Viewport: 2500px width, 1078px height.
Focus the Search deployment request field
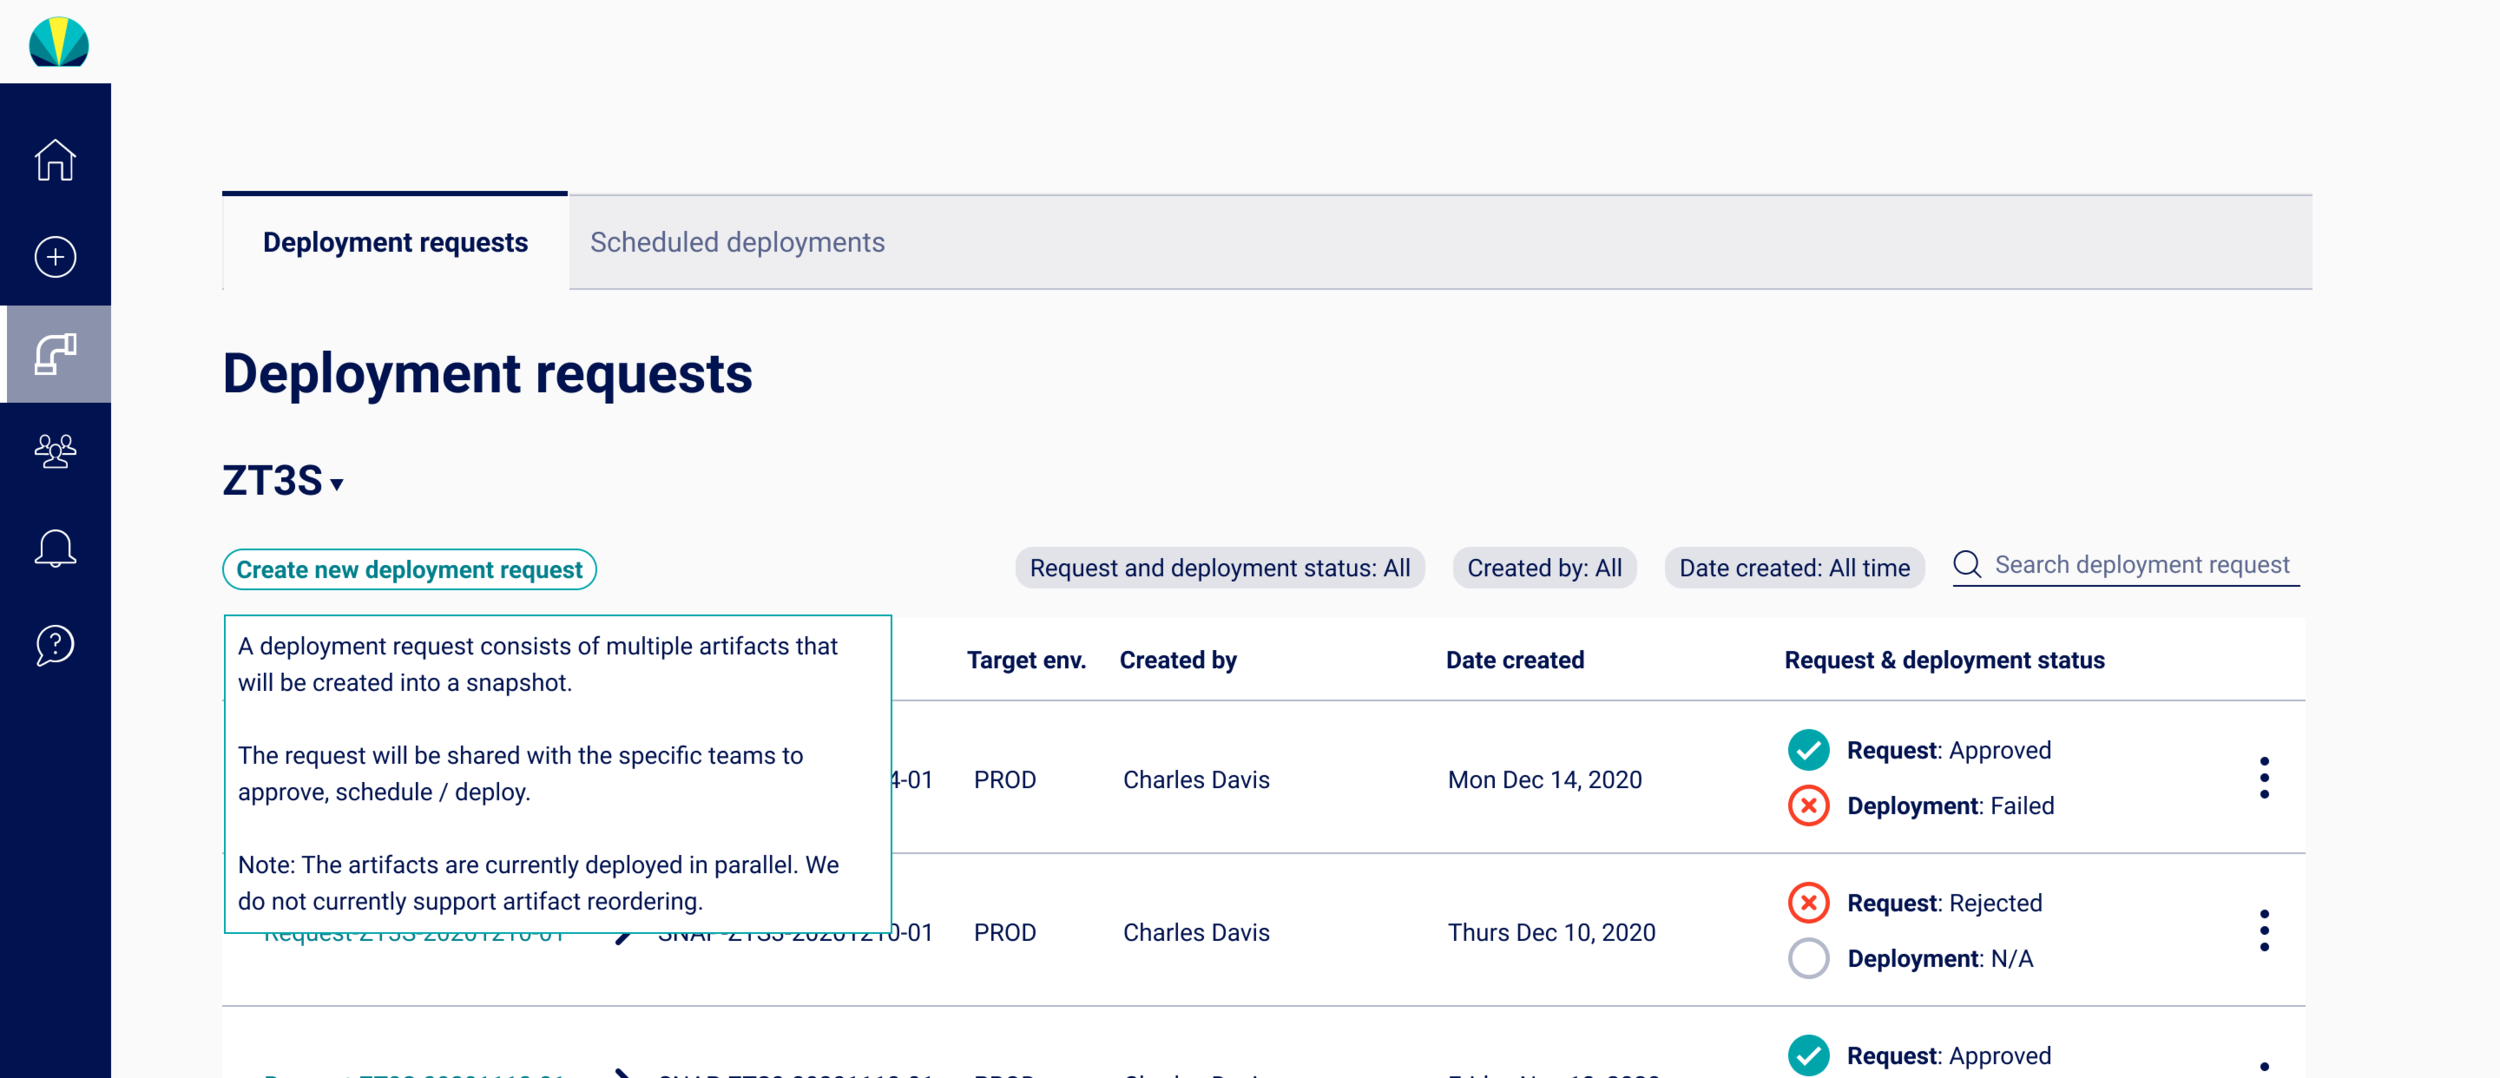pos(2126,565)
